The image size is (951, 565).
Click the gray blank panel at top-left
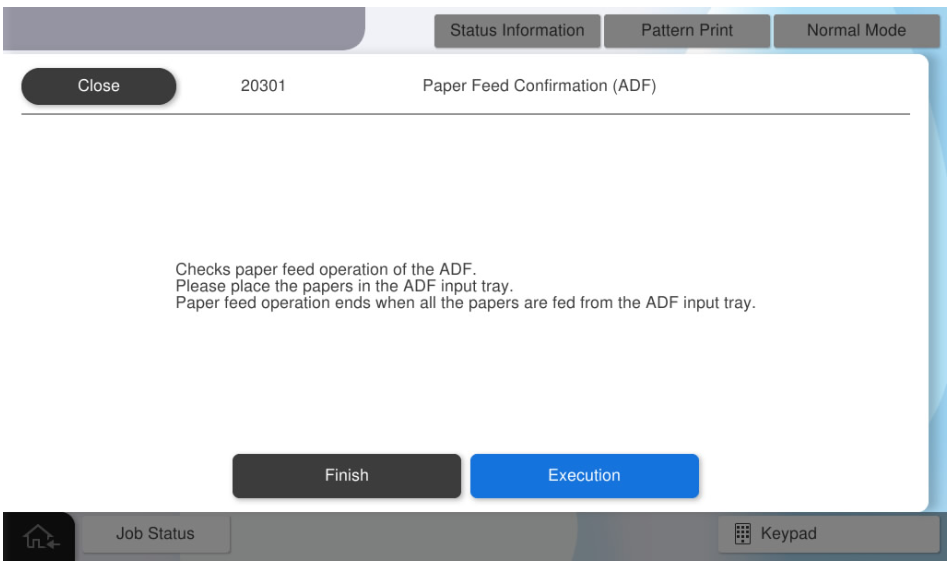point(180,27)
